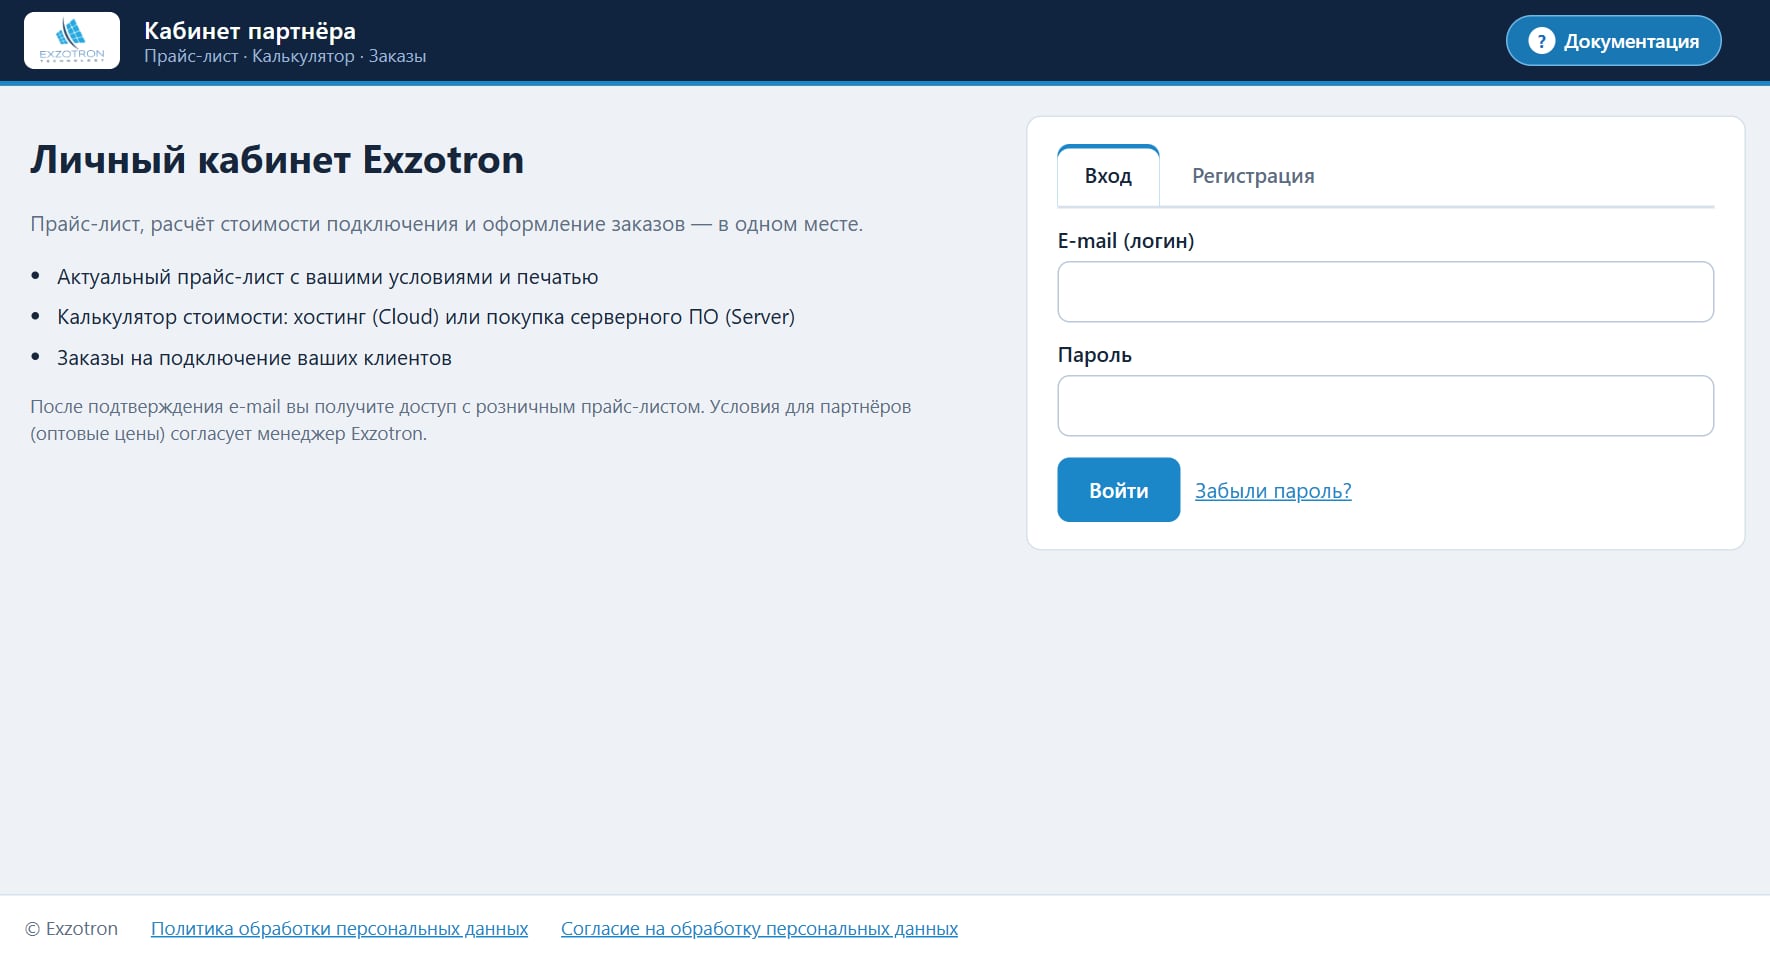Focus the Пароль input field
The width and height of the screenshot is (1770, 960).
click(x=1385, y=406)
